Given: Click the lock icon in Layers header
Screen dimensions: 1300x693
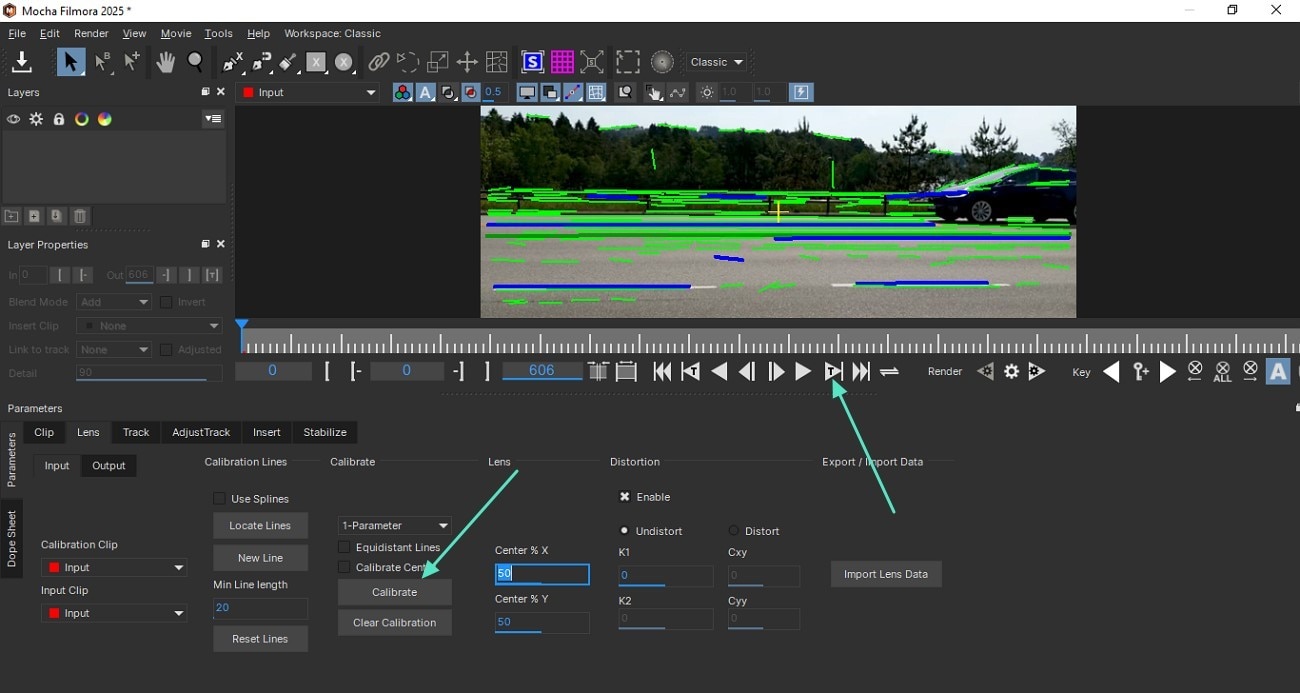Looking at the screenshot, I should (x=59, y=119).
